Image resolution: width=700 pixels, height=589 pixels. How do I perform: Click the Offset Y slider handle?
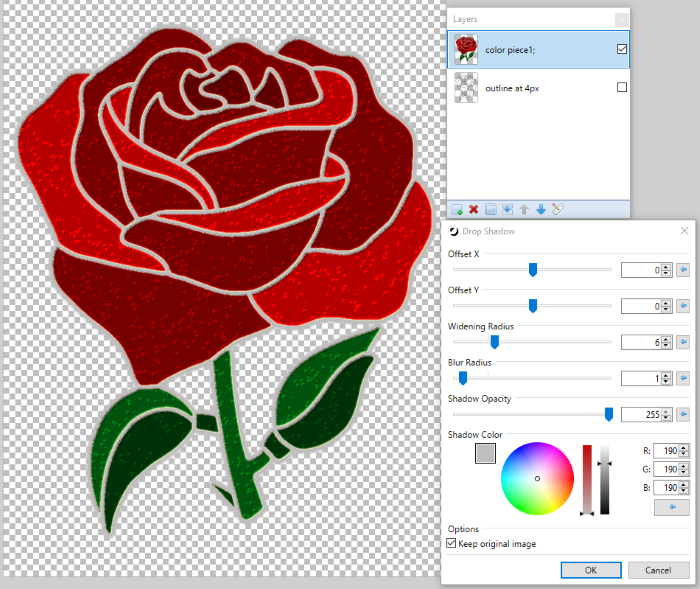tap(533, 306)
